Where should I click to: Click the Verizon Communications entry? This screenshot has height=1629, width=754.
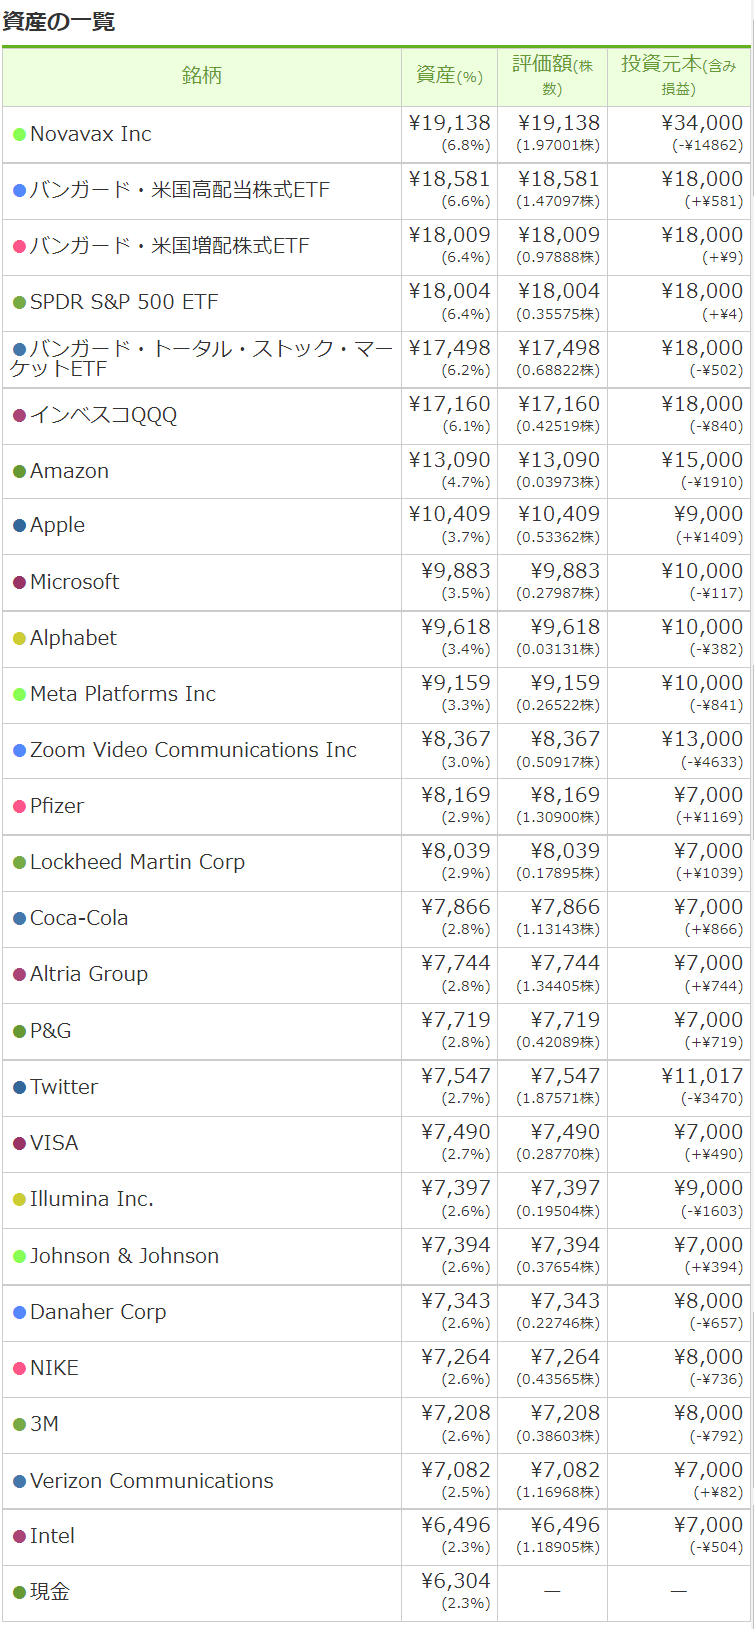point(152,1481)
